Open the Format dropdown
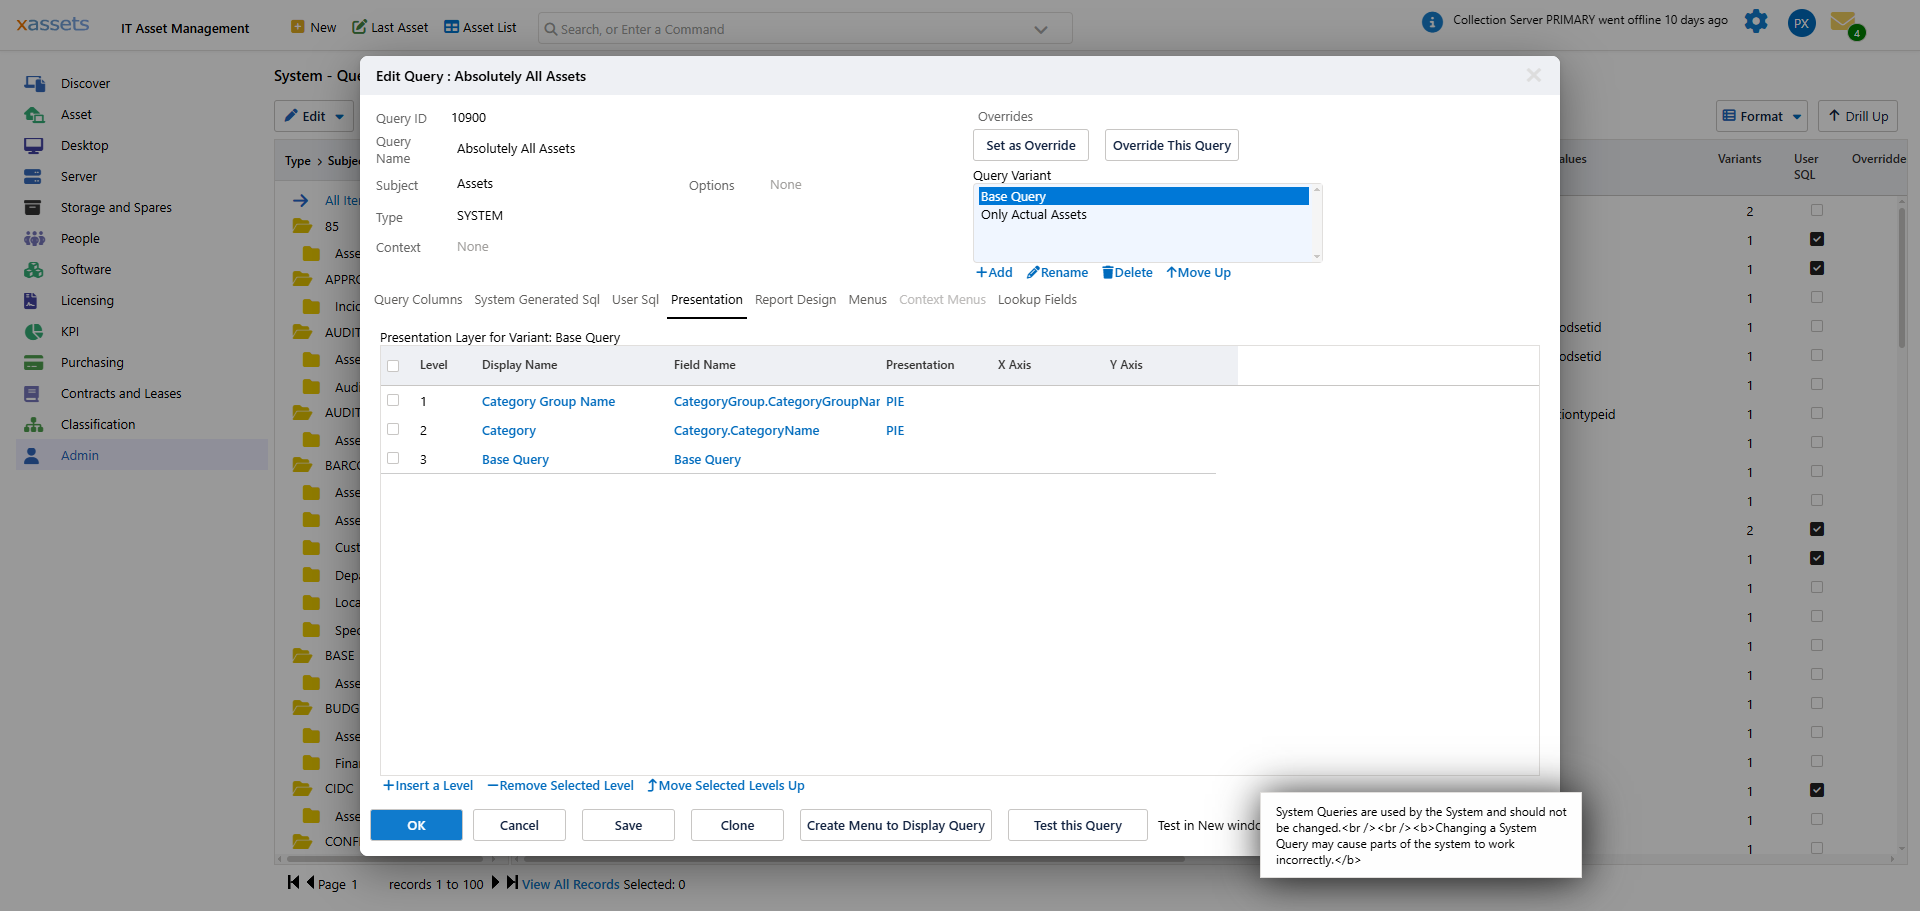The width and height of the screenshot is (1920, 911). [x=1761, y=116]
